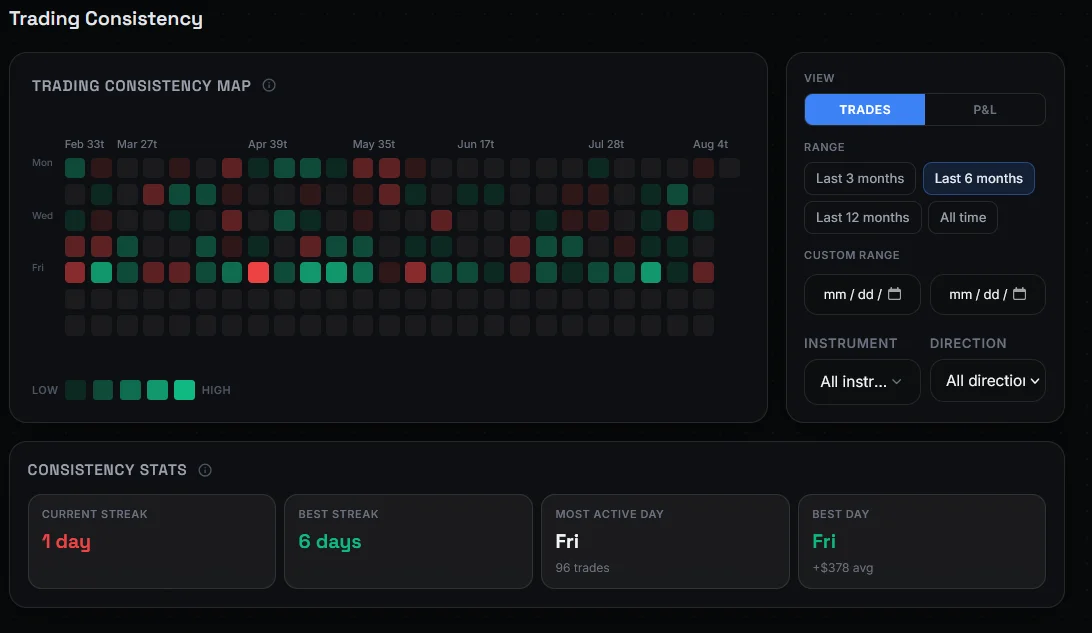This screenshot has height=633, width=1092.
Task: Click the Current Streak 1 day card
Action: pos(152,542)
